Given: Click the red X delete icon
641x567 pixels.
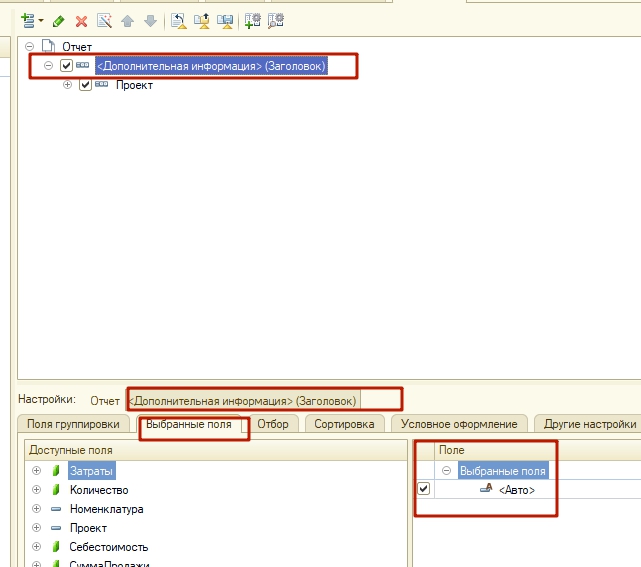Looking at the screenshot, I should 81,20.
